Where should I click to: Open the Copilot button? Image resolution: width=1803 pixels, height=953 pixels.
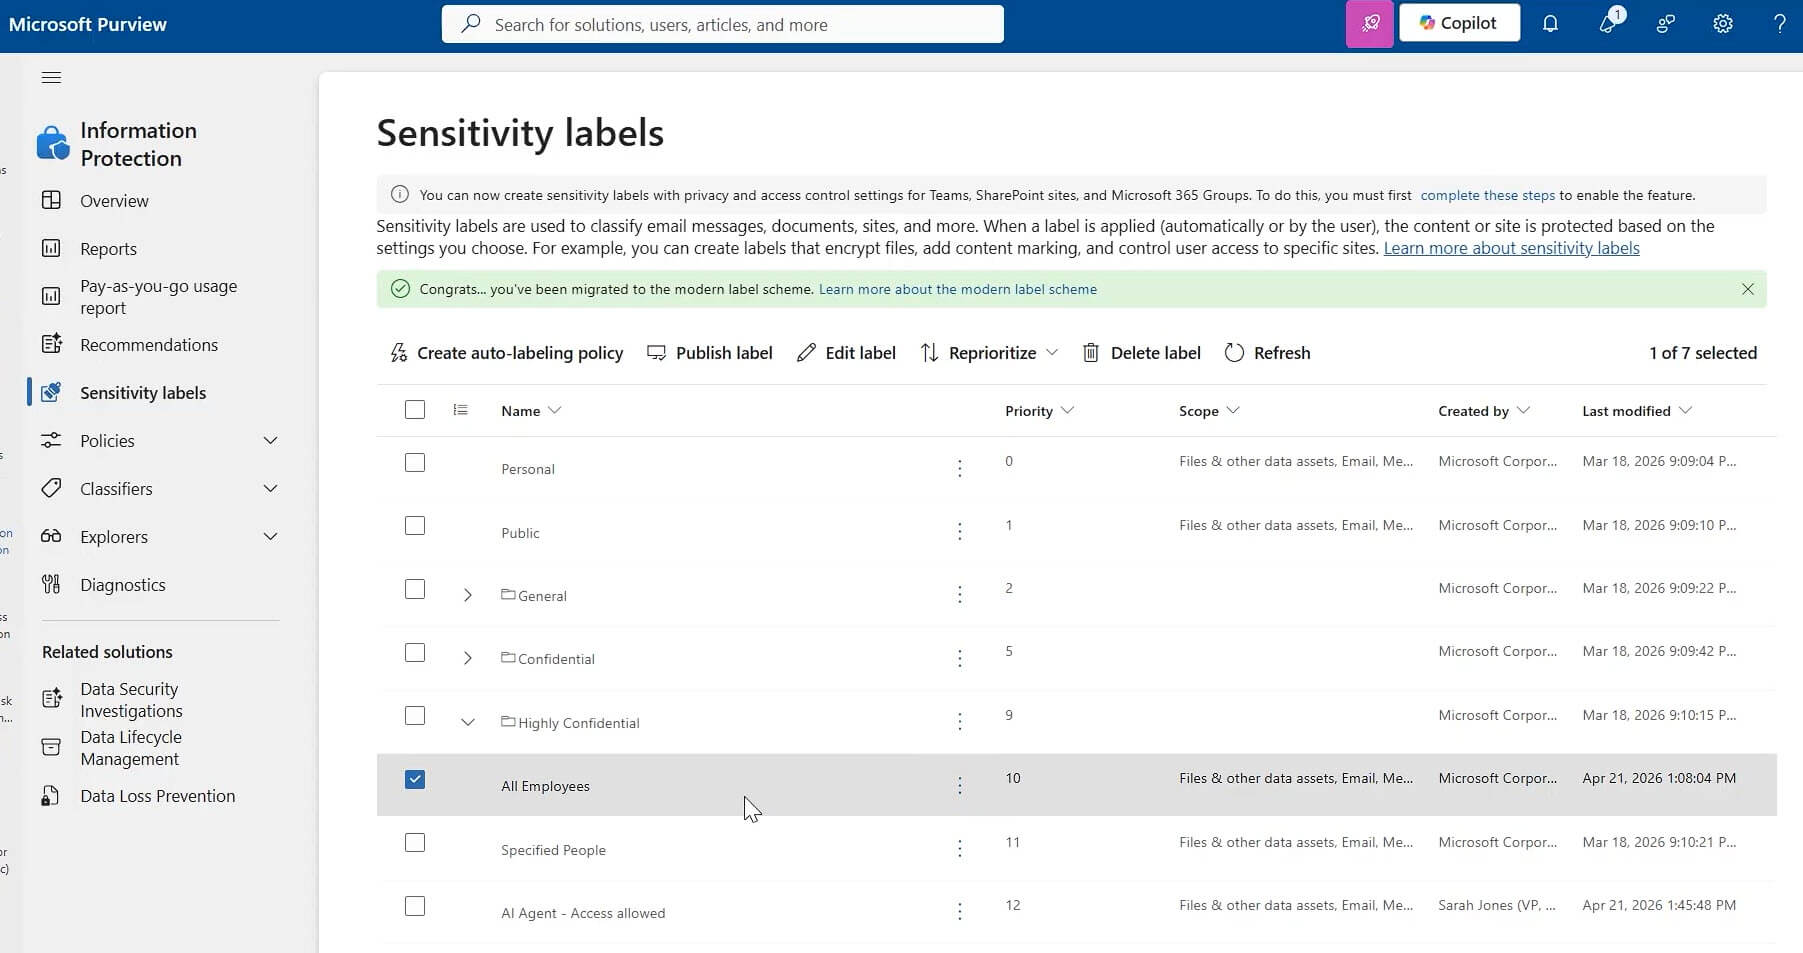coord(1459,23)
